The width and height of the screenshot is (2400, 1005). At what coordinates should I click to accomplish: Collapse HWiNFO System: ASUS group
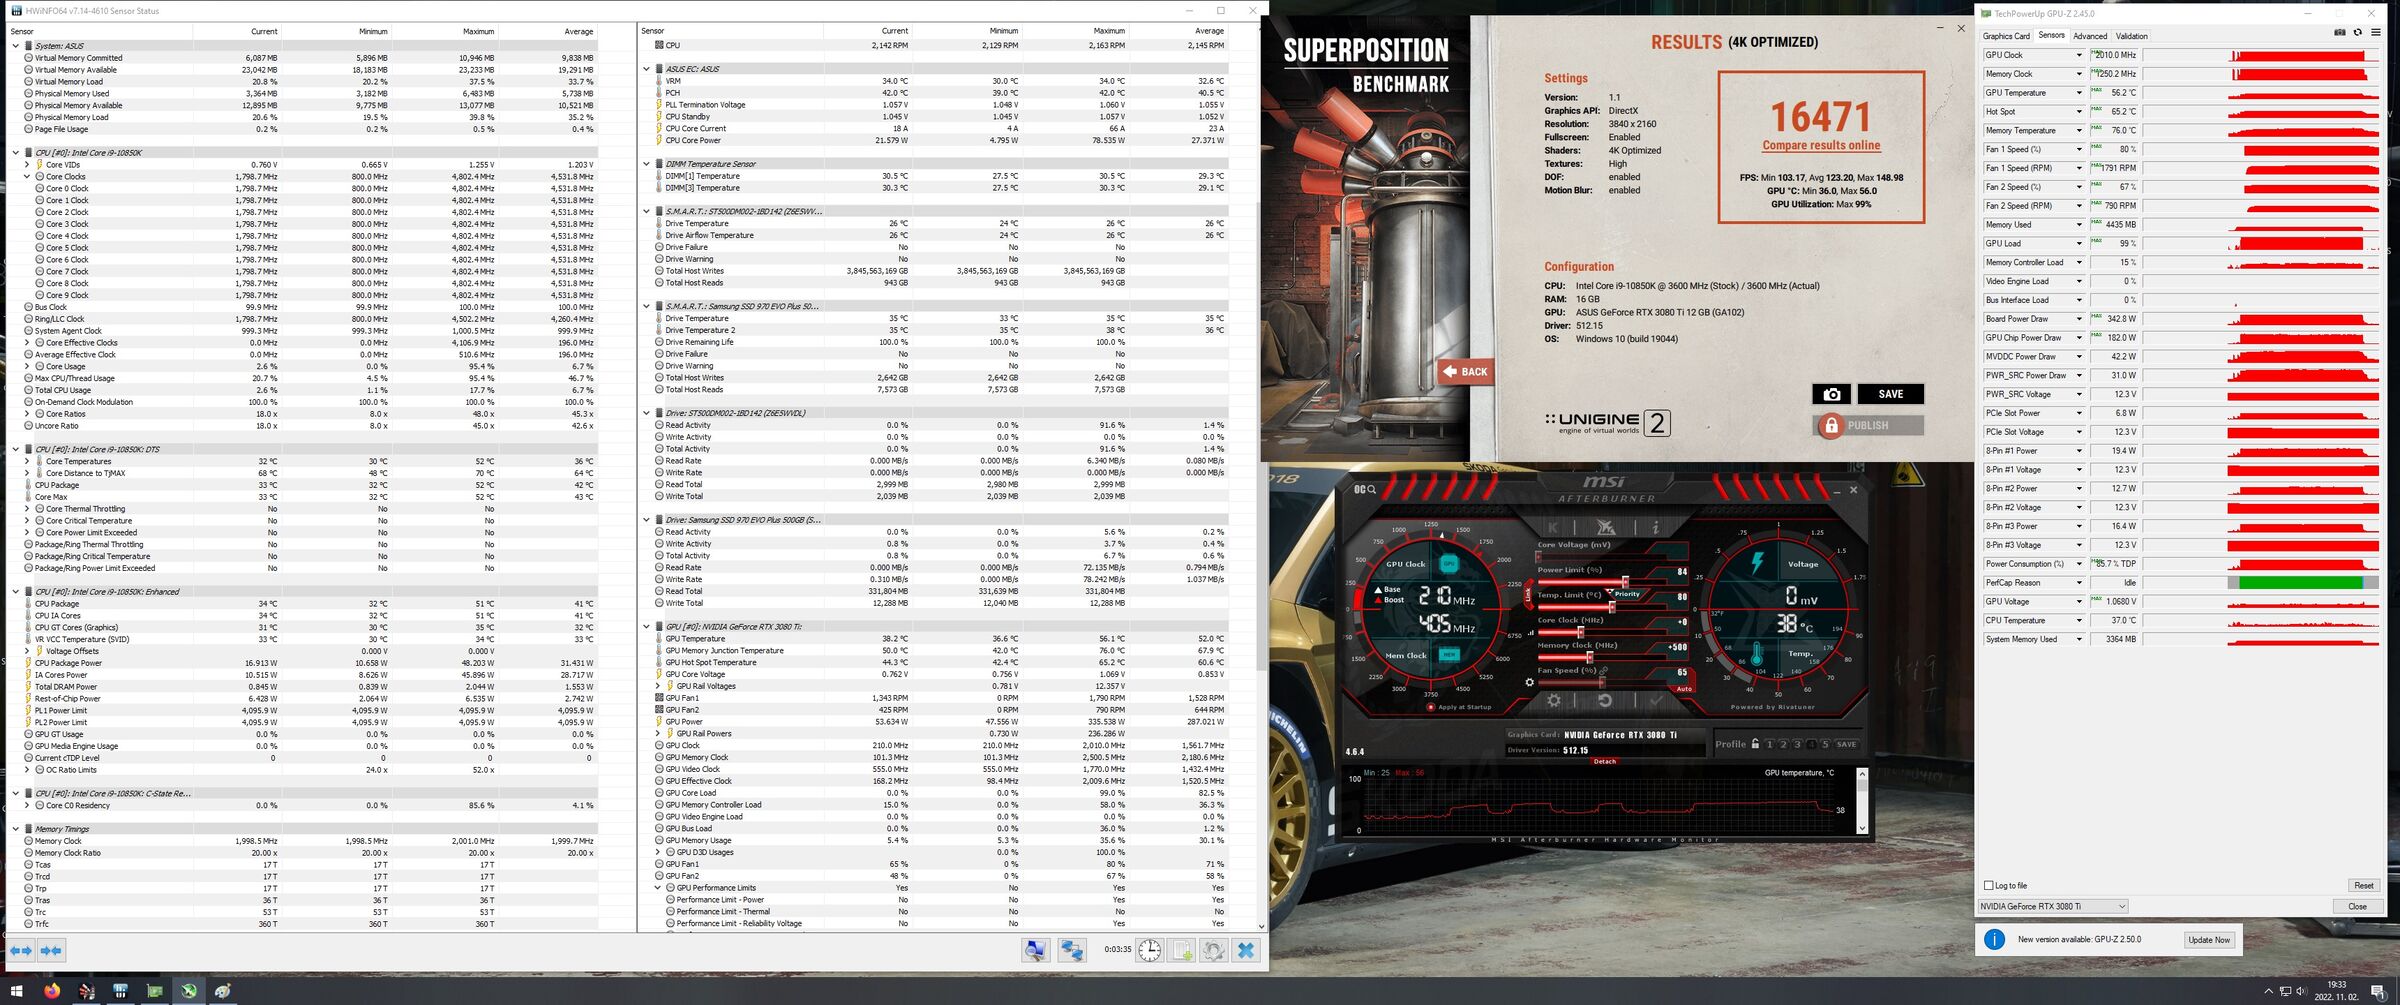15,46
